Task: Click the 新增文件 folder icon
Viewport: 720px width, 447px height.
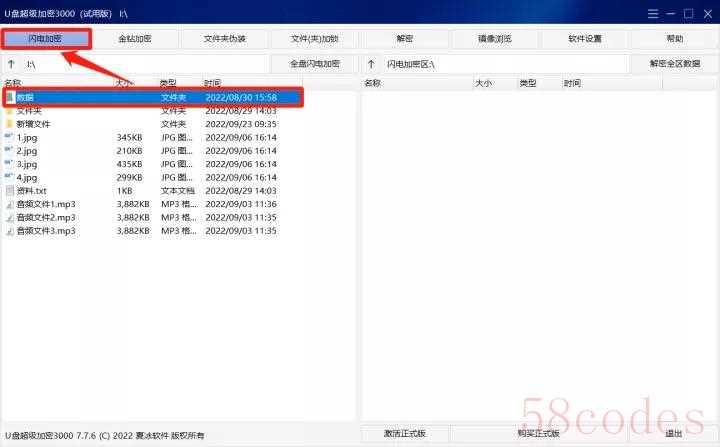Action: pos(10,124)
